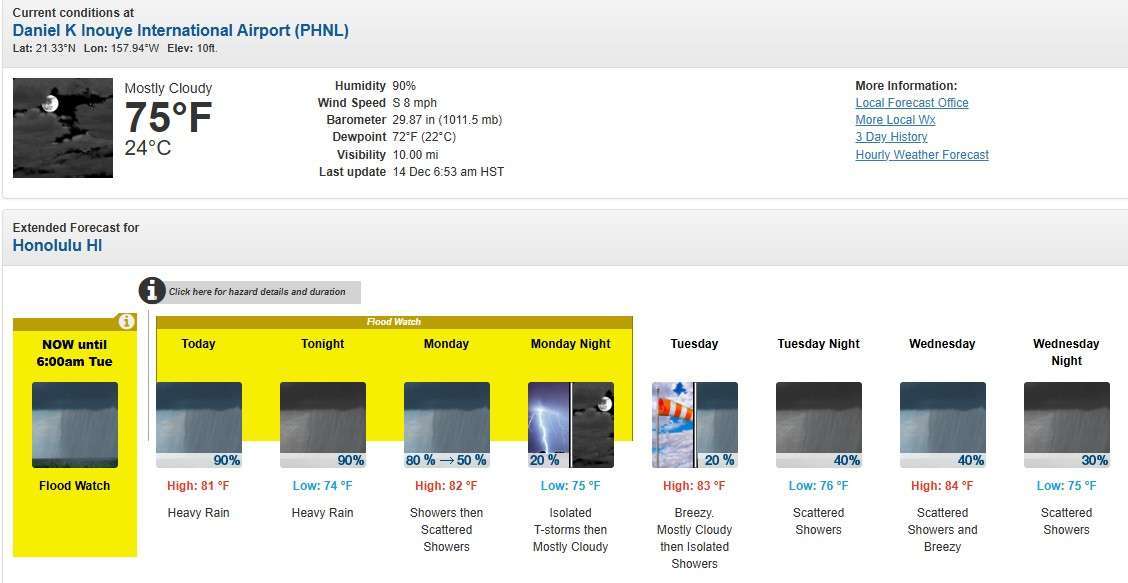Click the Flood Watch banner above forecast

[394, 322]
